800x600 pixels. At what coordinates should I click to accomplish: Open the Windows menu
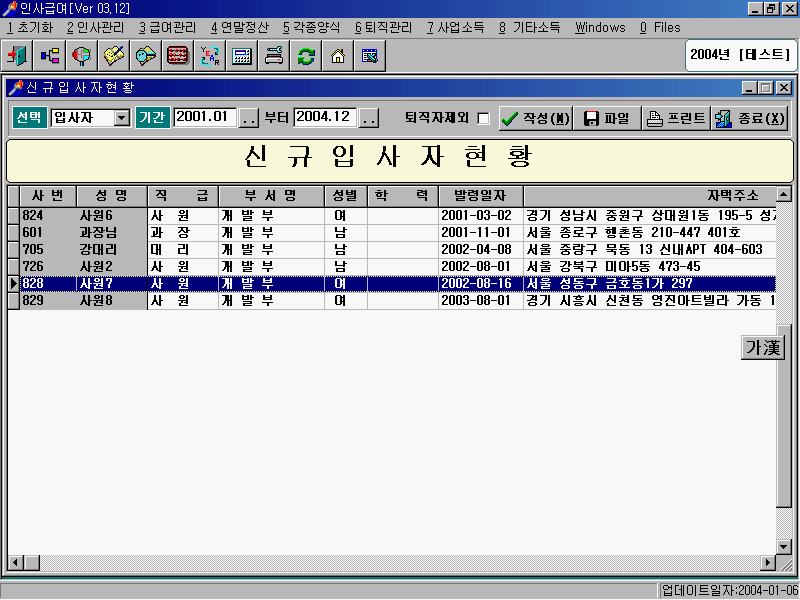point(600,28)
